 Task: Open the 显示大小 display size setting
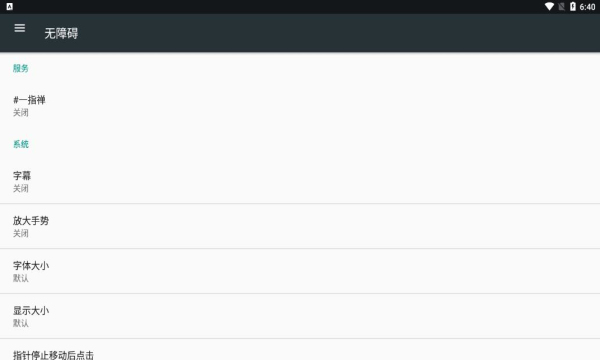pos(300,316)
